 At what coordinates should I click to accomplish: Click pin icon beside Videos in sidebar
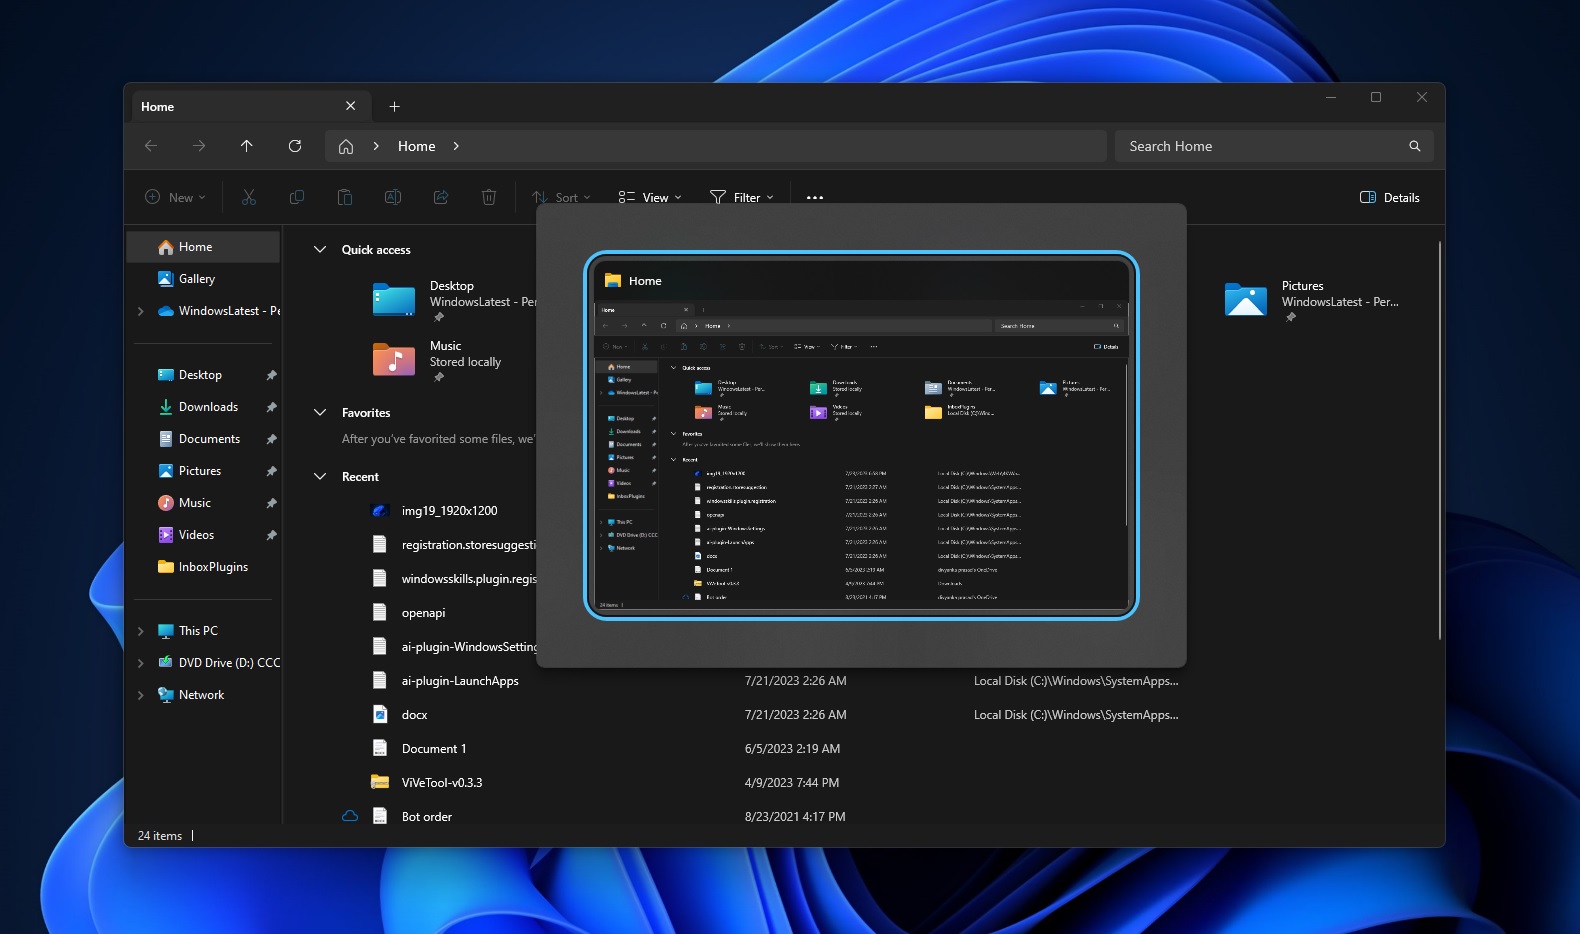pyautogui.click(x=271, y=536)
